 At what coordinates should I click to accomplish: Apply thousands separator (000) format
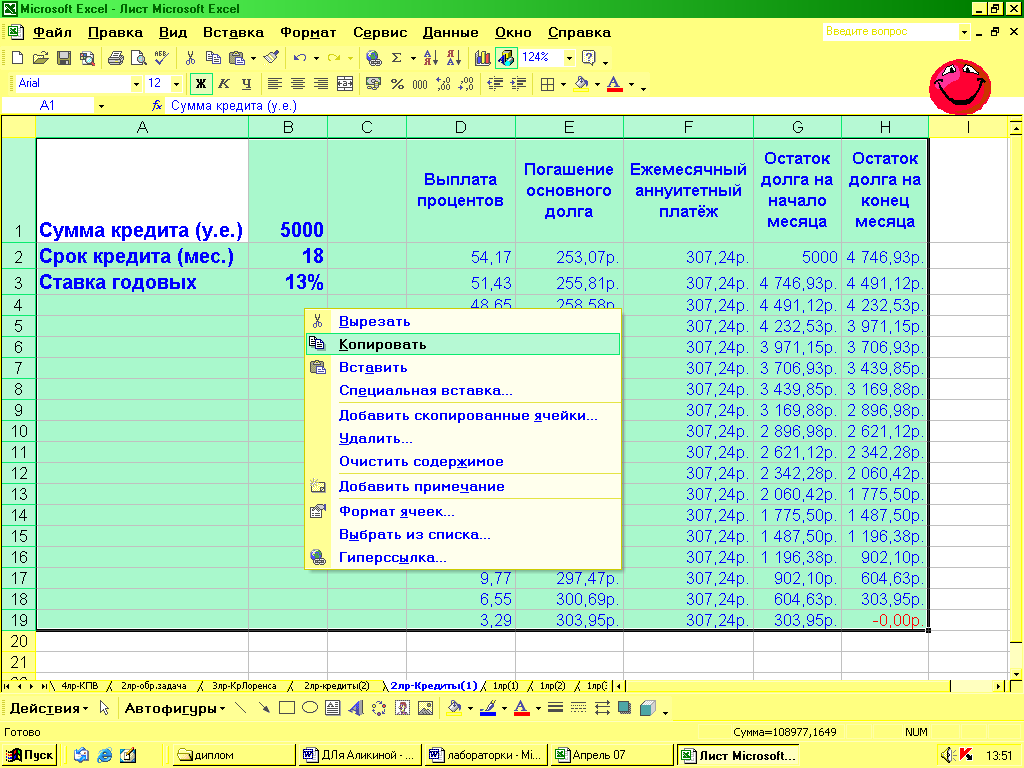(x=420, y=84)
